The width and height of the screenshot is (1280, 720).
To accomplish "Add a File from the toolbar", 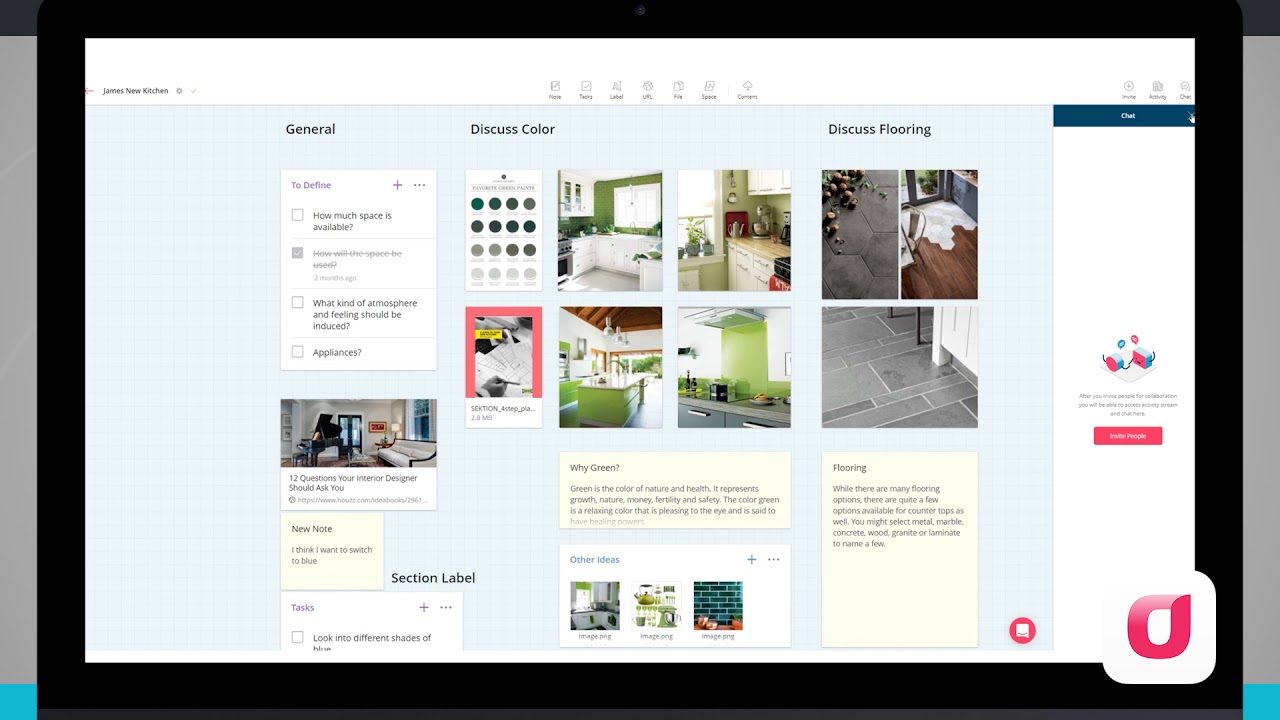I will tap(678, 90).
